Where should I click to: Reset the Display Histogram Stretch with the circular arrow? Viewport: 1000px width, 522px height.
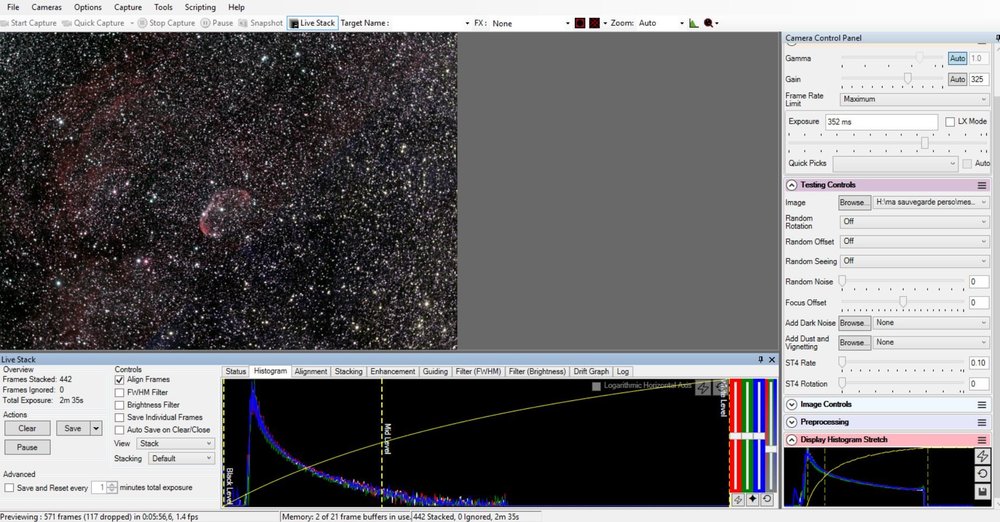[982, 474]
